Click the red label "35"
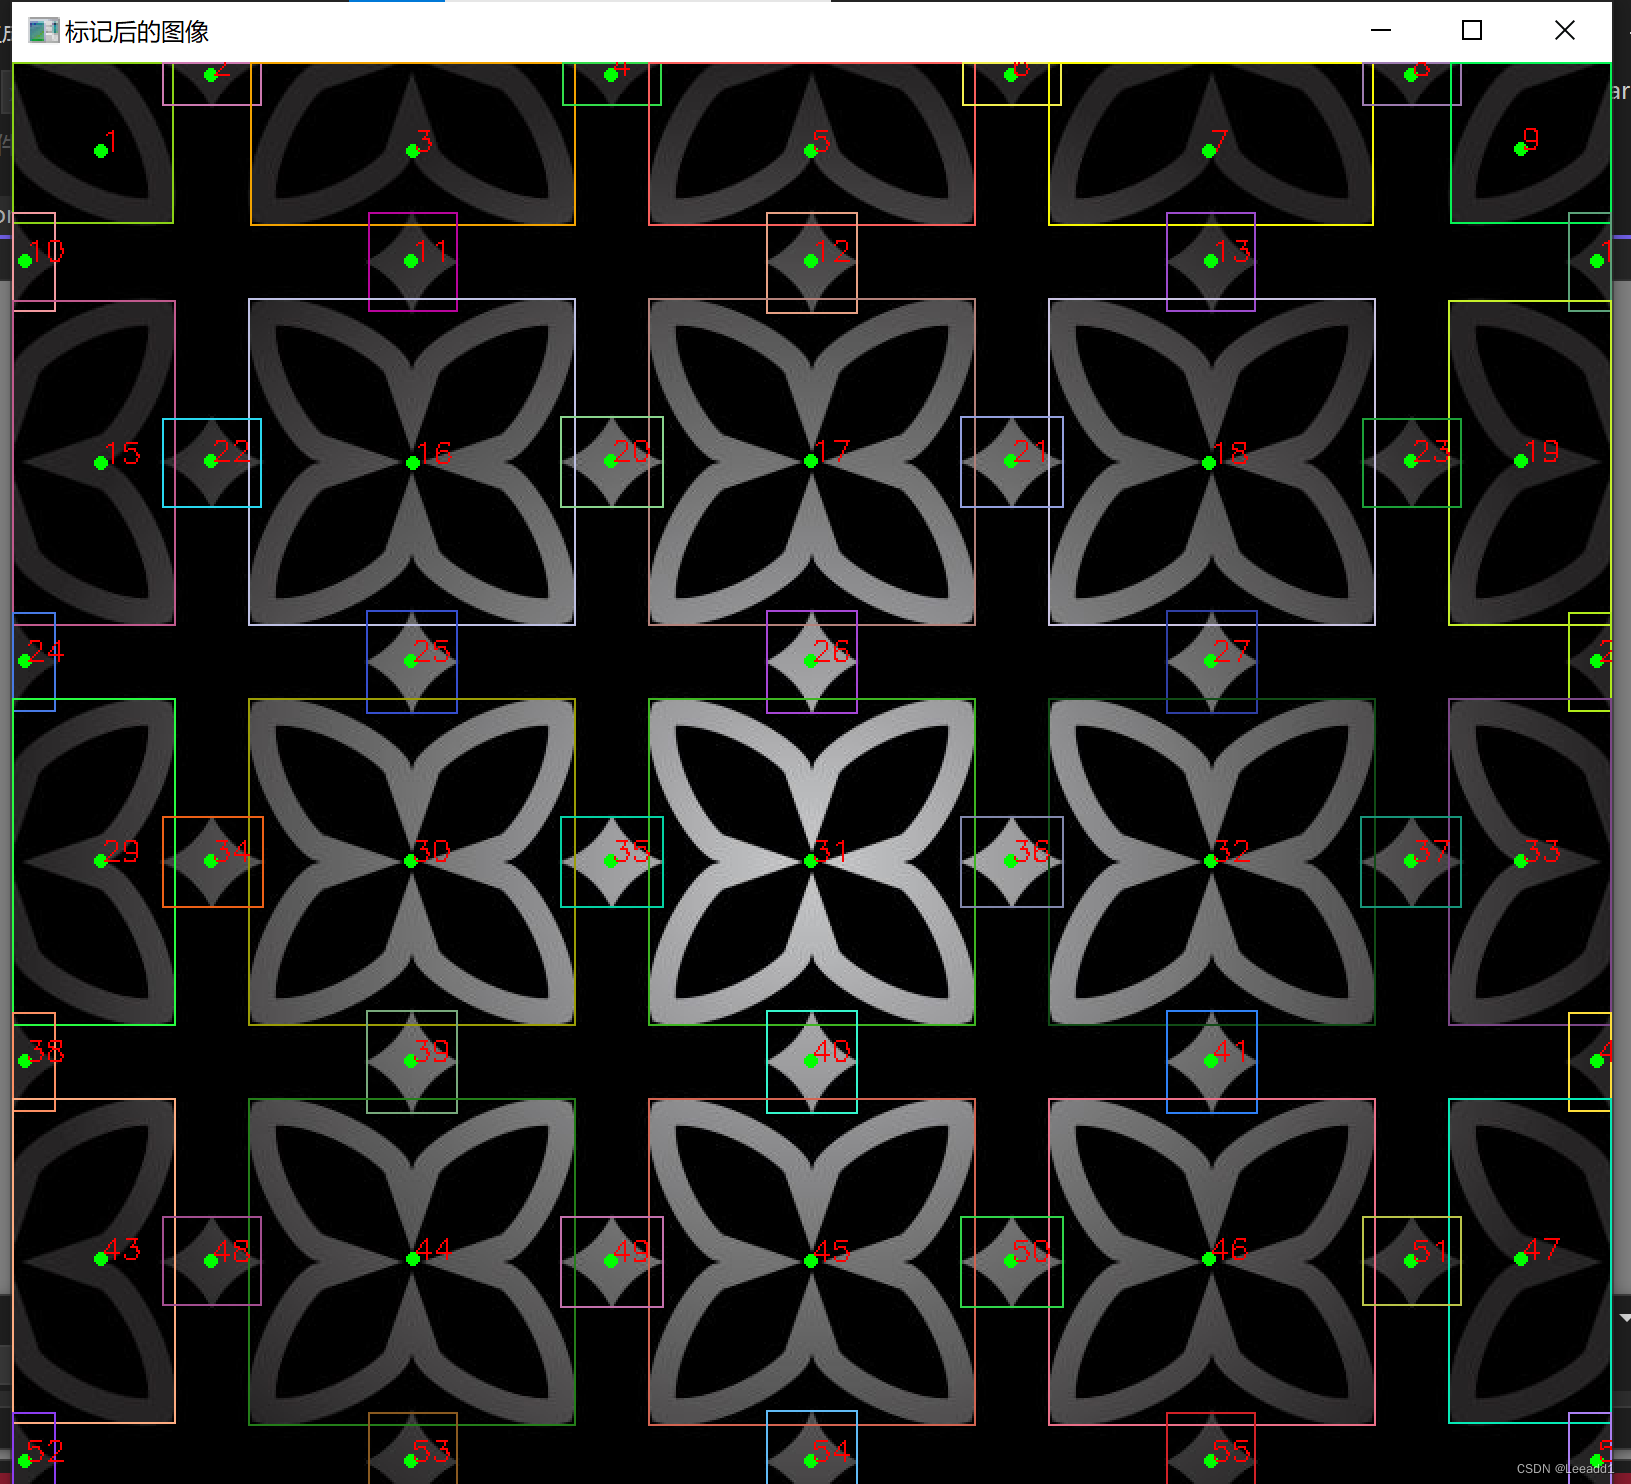This screenshot has width=1631, height=1484. coord(632,851)
